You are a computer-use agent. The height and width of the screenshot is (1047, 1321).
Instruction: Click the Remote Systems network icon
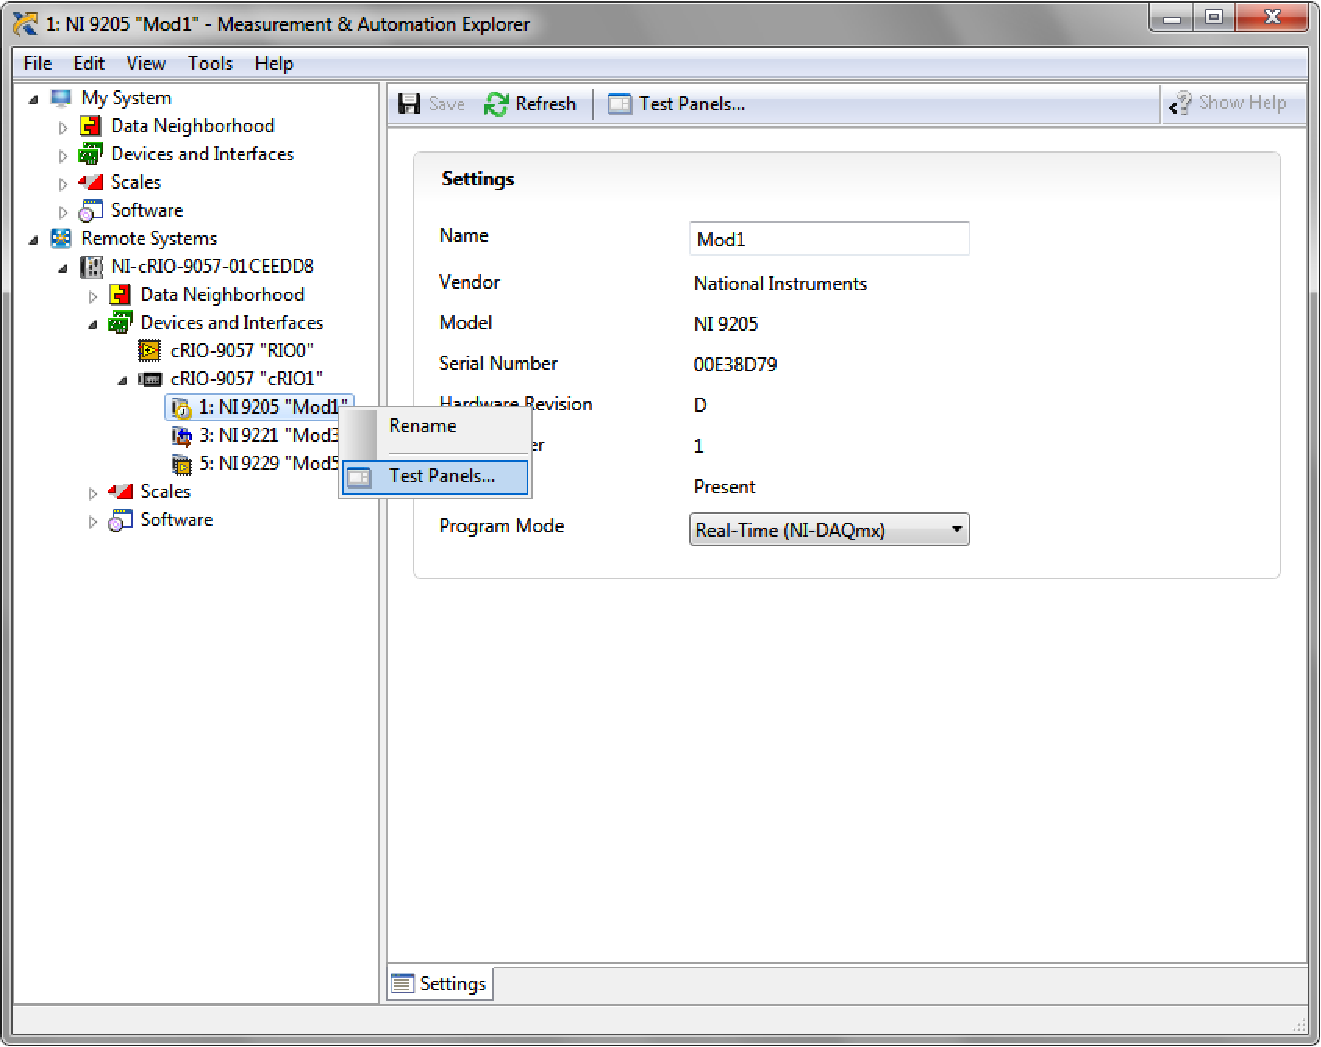61,239
